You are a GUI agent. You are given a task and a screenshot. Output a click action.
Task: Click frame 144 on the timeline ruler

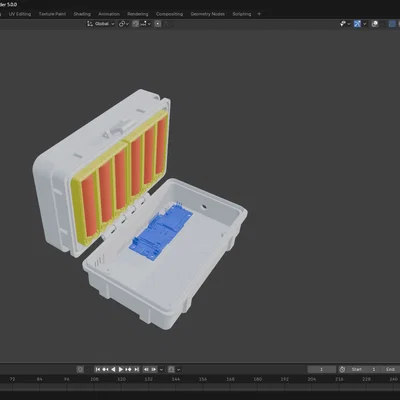pos(176,379)
